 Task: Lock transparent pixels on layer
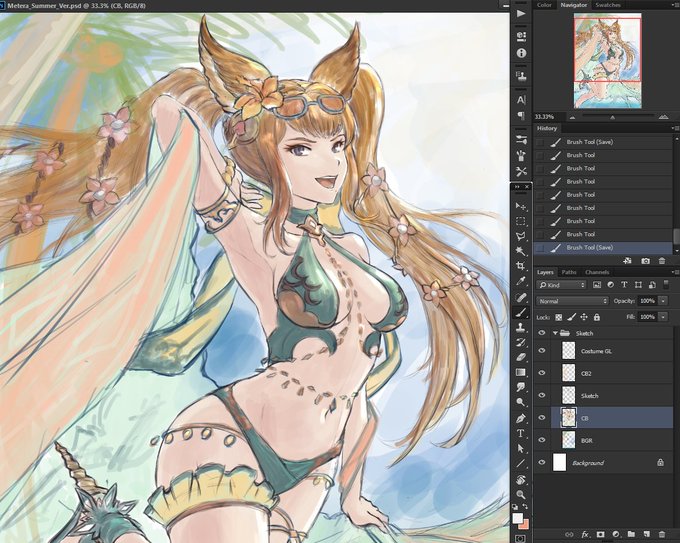click(559, 317)
